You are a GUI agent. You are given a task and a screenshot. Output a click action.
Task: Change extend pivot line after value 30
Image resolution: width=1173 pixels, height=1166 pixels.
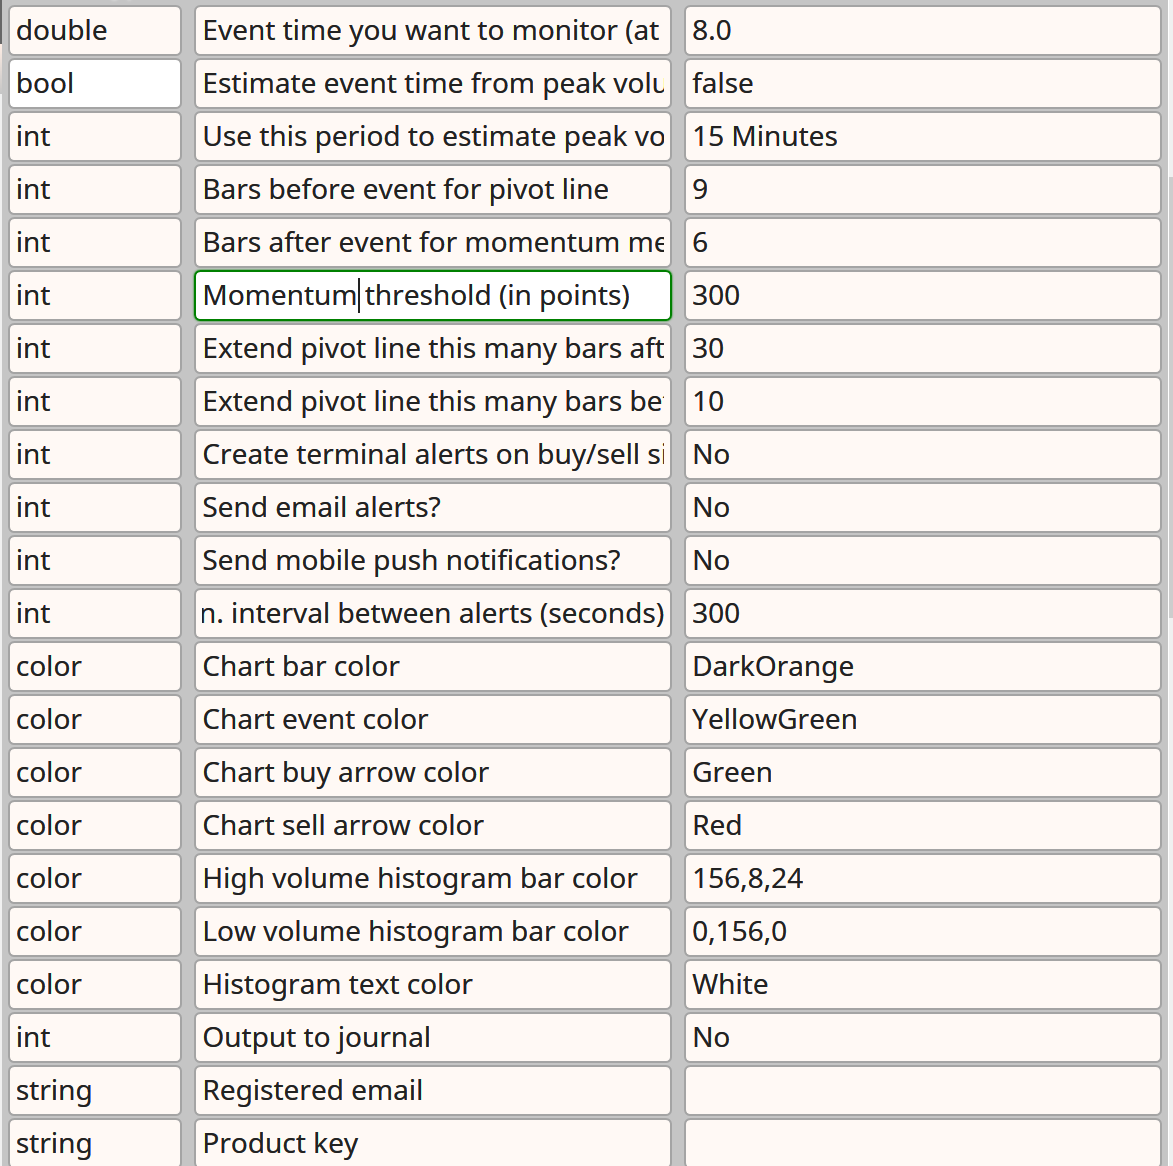(922, 349)
